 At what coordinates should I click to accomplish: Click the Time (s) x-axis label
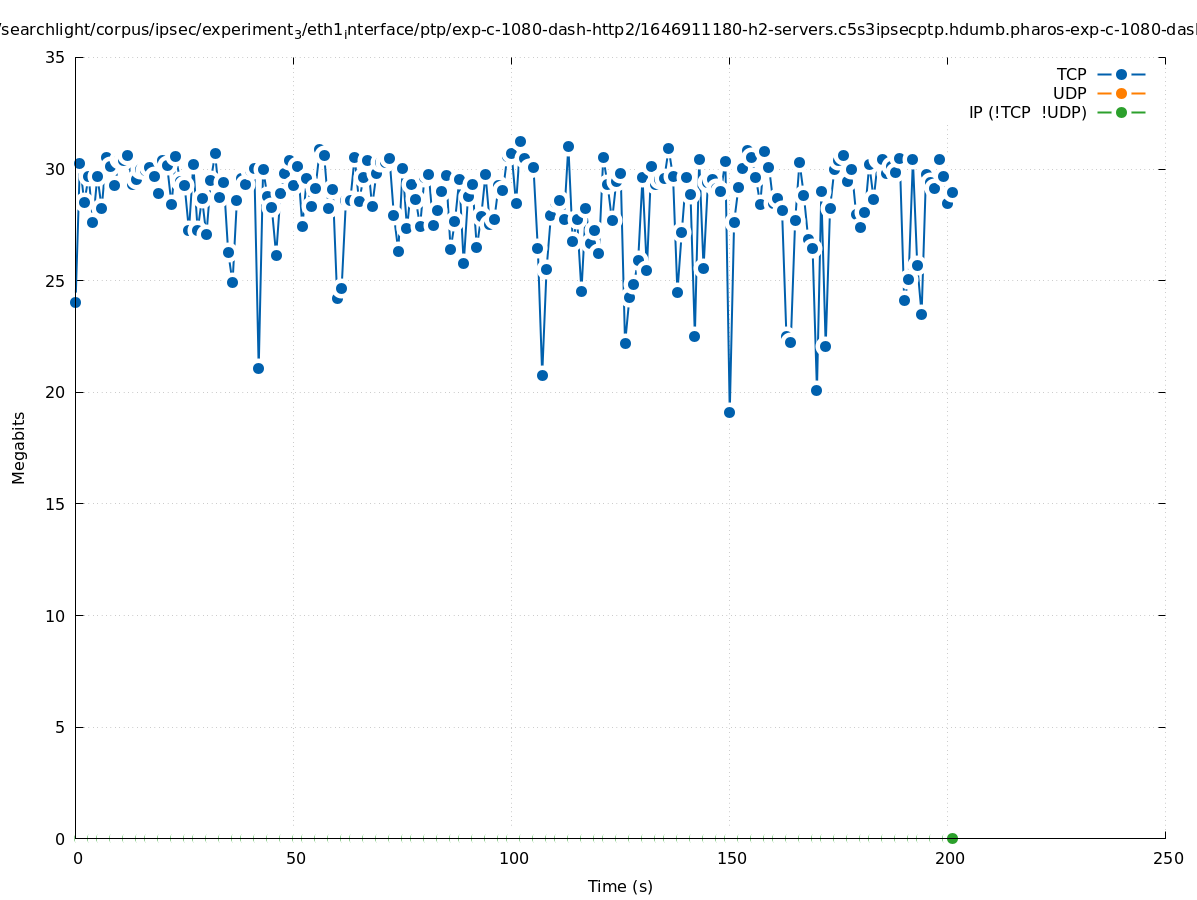620,886
